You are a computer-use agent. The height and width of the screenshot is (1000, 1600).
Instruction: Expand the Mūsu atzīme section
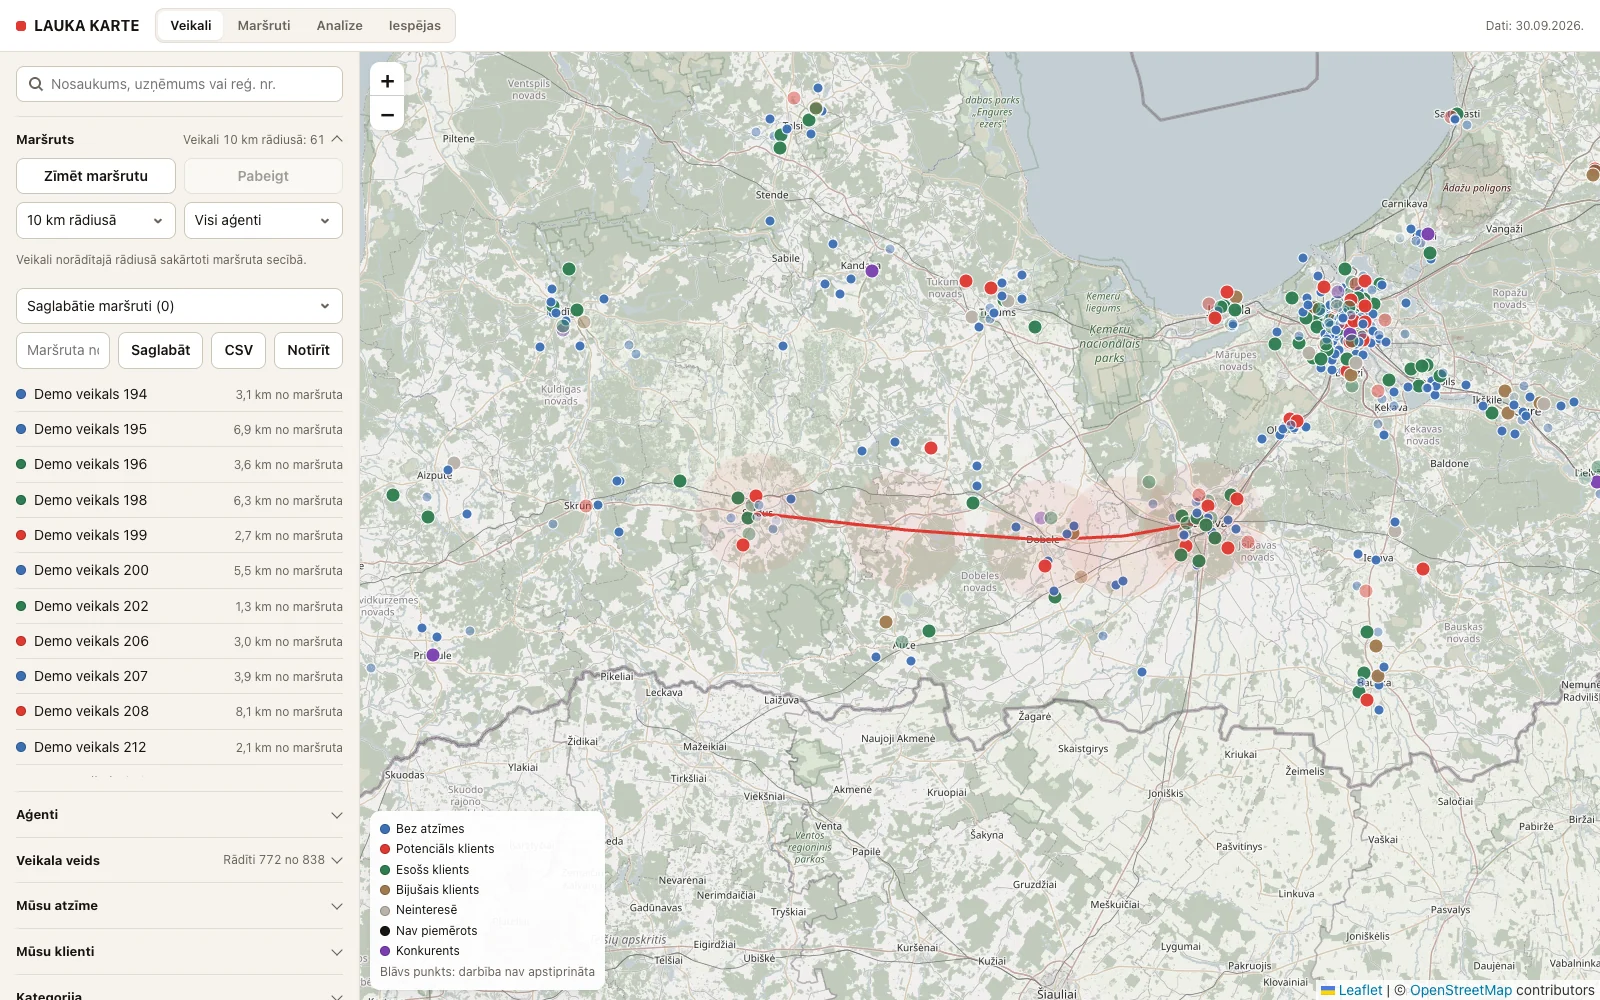tap(179, 906)
